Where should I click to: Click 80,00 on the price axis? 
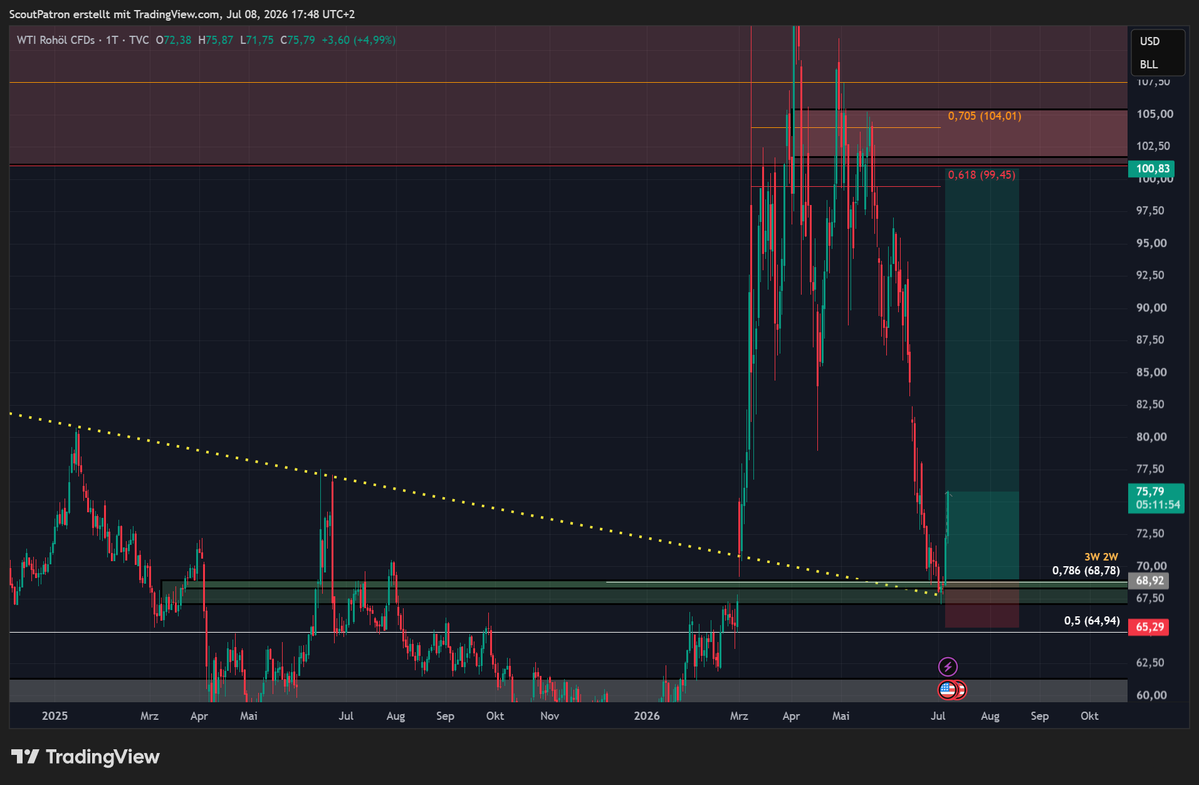pyautogui.click(x=1152, y=437)
